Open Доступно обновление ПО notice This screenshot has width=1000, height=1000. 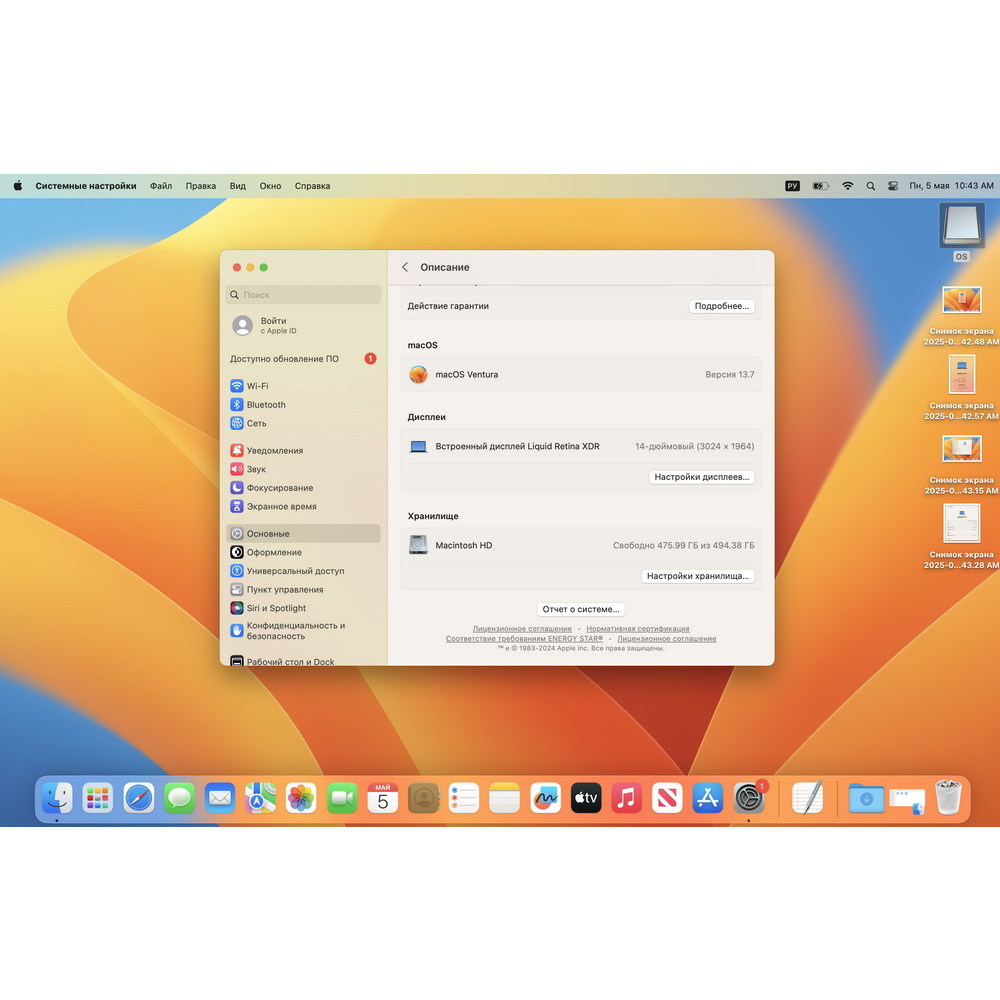tap(304, 358)
